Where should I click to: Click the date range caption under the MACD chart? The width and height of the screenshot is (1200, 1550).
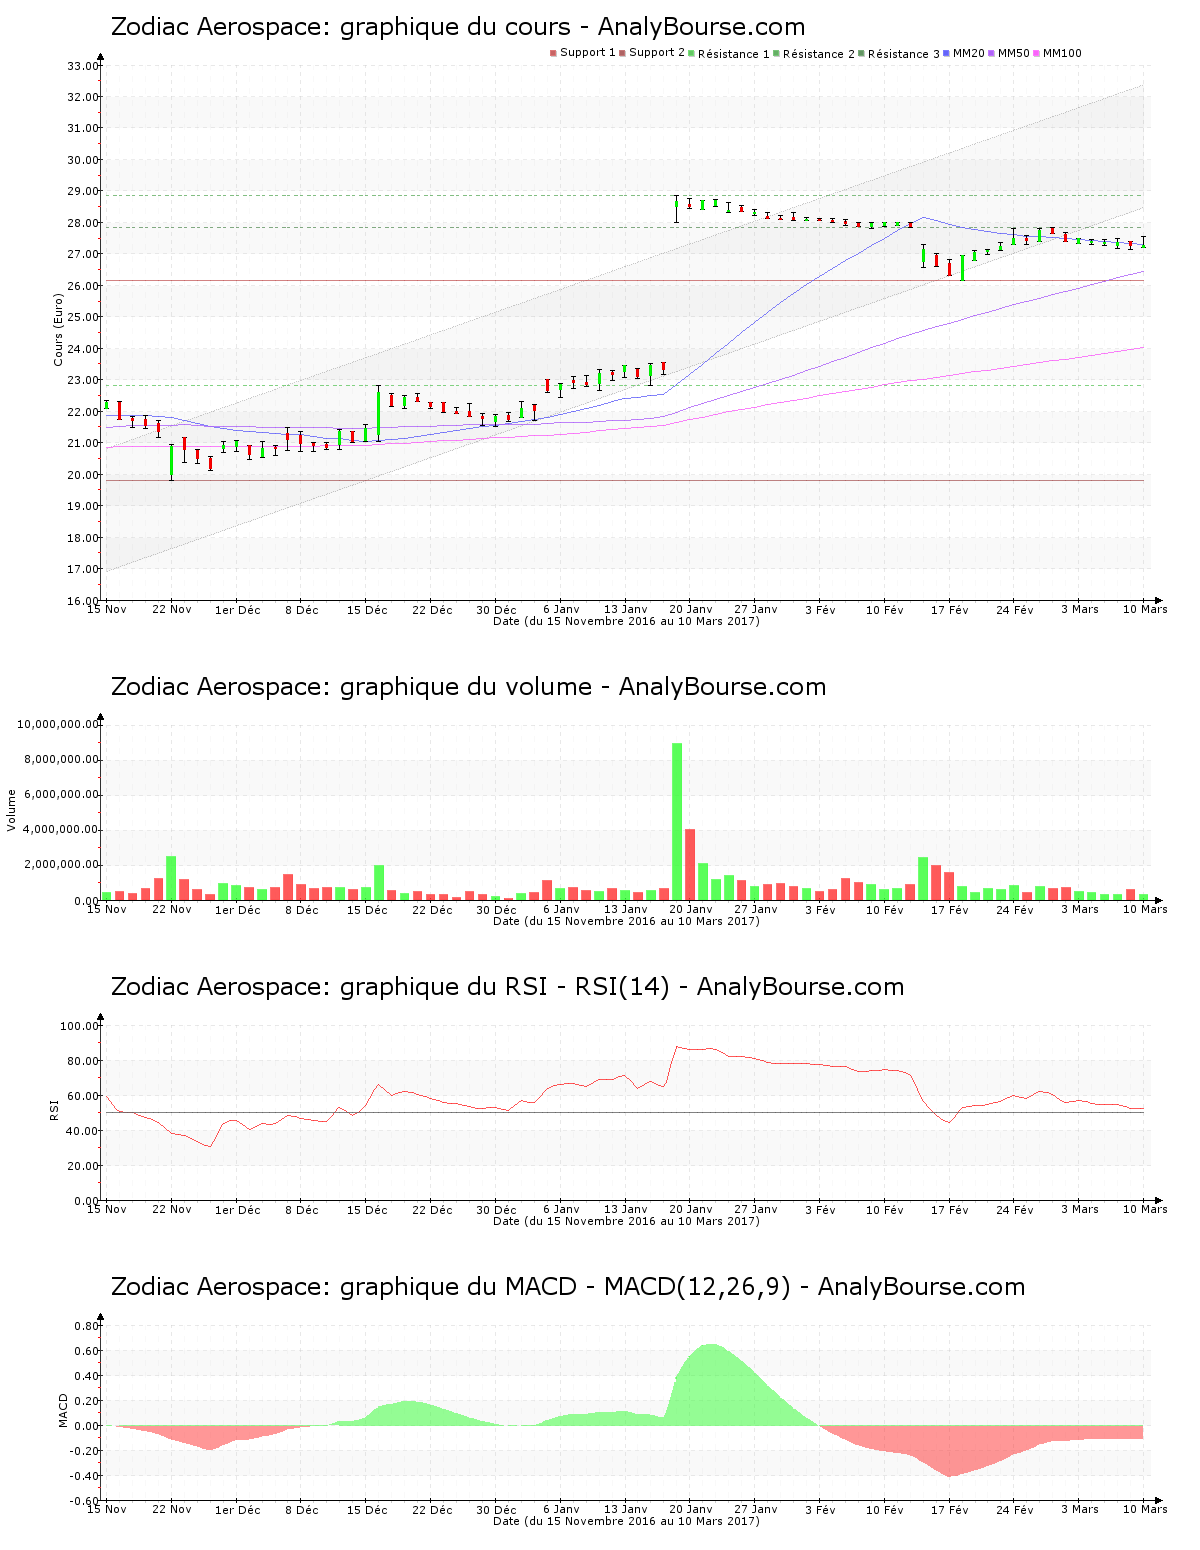[627, 1521]
